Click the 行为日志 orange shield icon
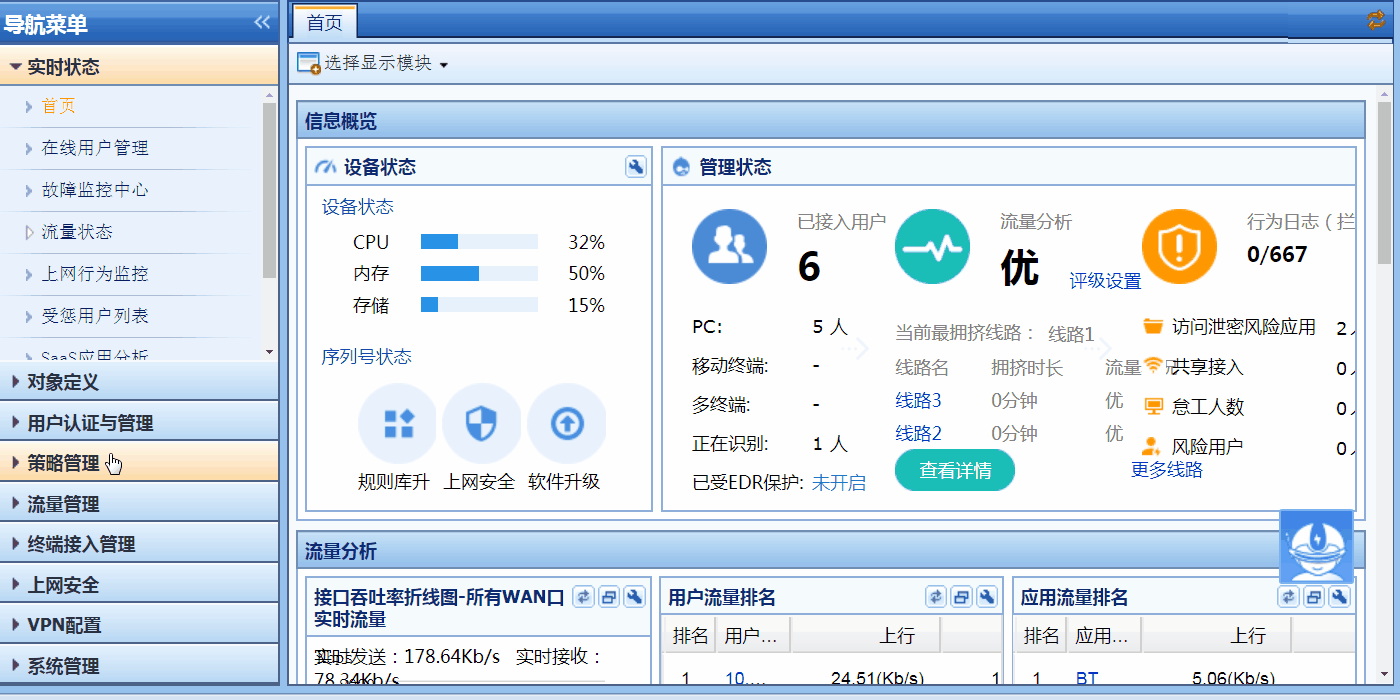 coord(1180,247)
